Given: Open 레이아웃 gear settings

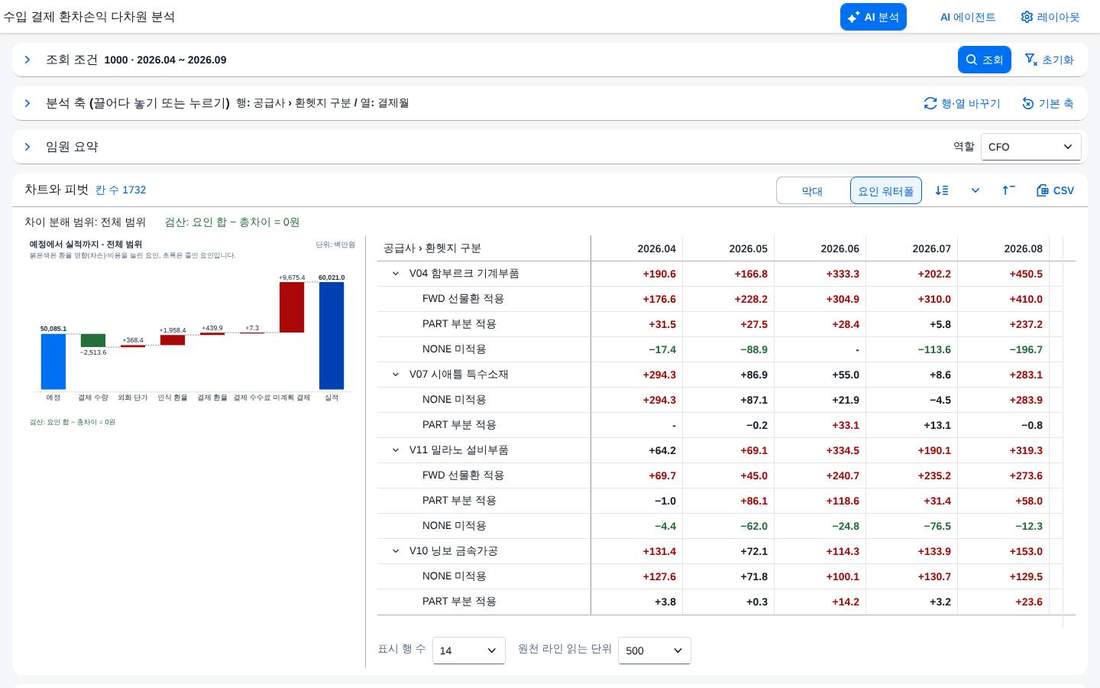Looking at the screenshot, I should tap(1049, 17).
